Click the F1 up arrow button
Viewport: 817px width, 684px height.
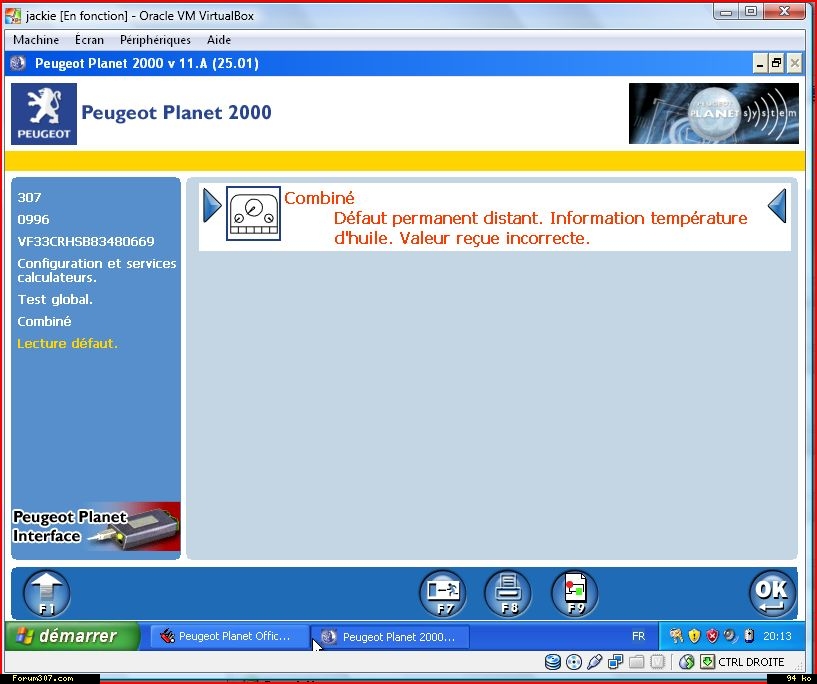tap(47, 593)
